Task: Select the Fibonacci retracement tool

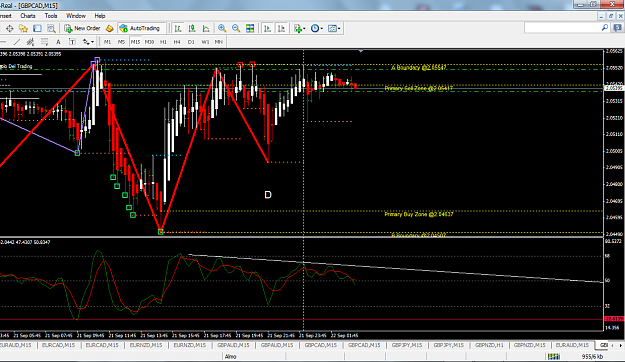Action: pyautogui.click(x=44, y=42)
